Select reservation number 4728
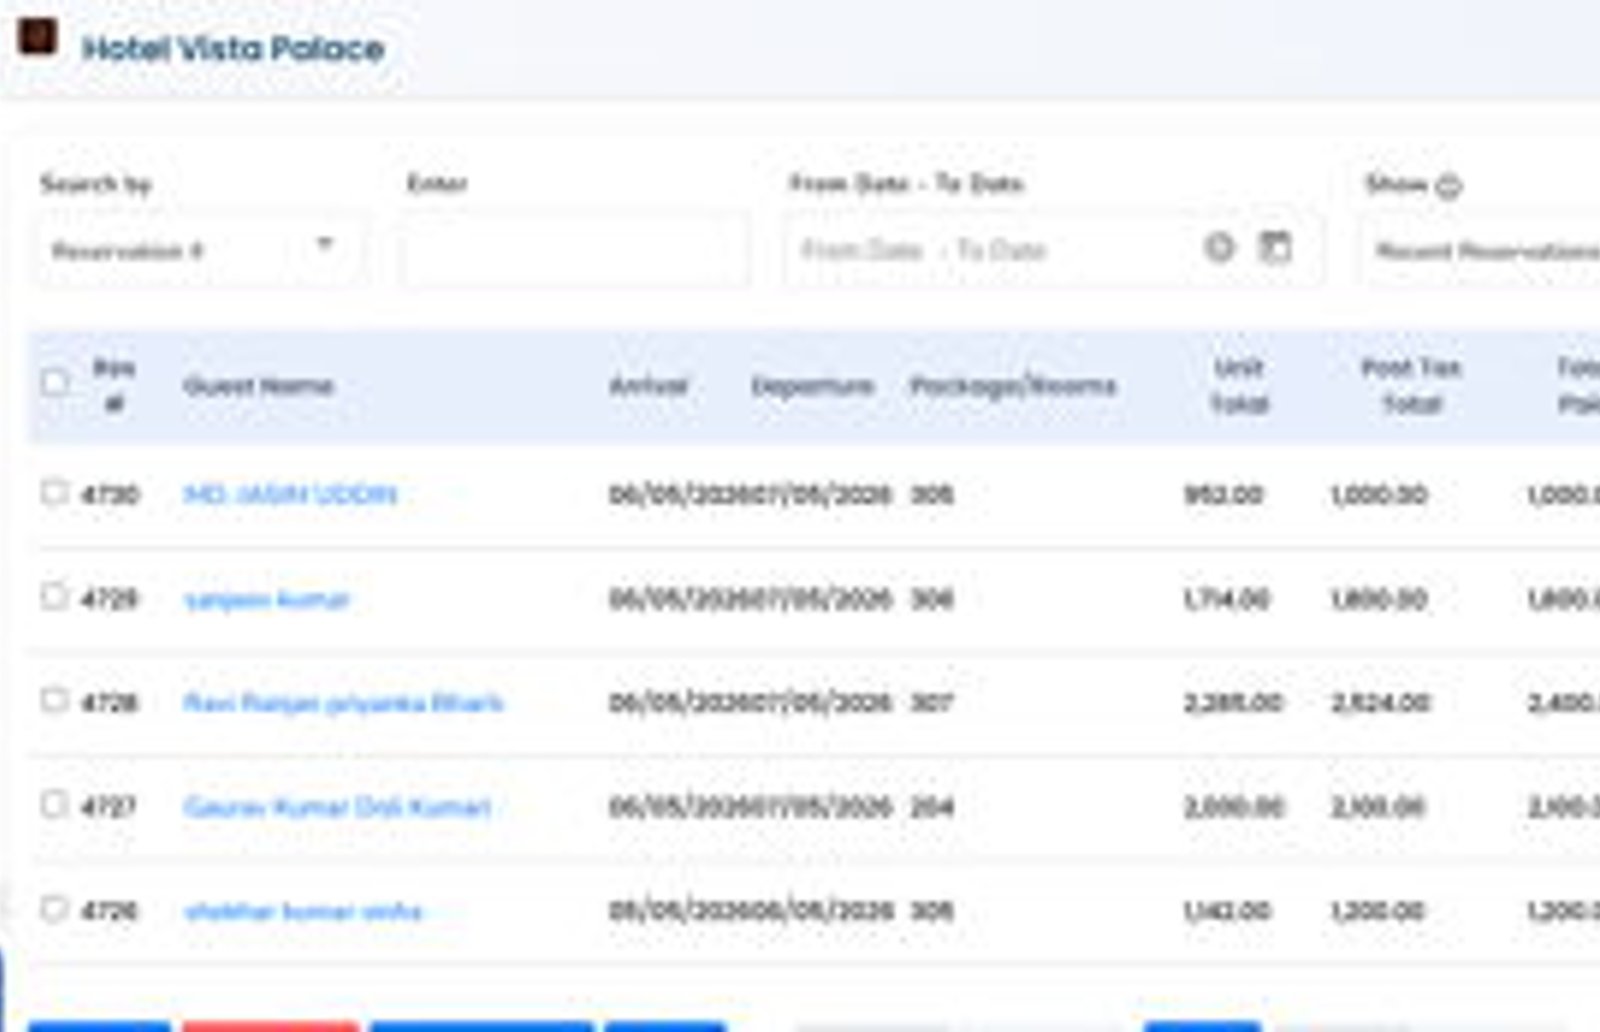The width and height of the screenshot is (1600, 1032). (x=109, y=702)
